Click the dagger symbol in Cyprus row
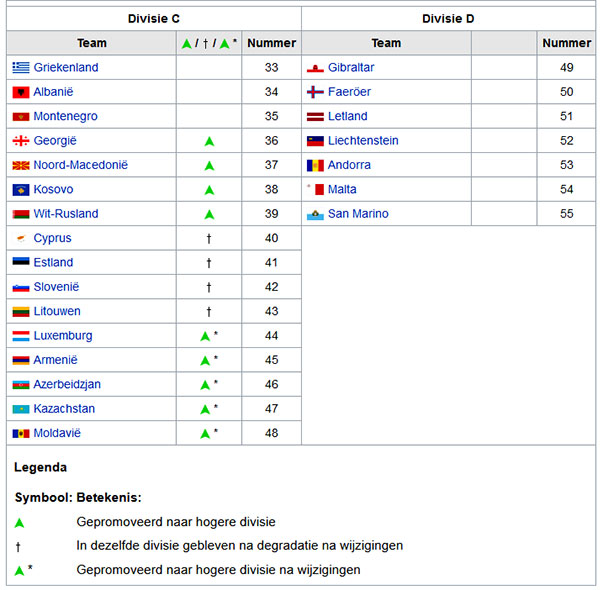603x590 pixels. 209,239
